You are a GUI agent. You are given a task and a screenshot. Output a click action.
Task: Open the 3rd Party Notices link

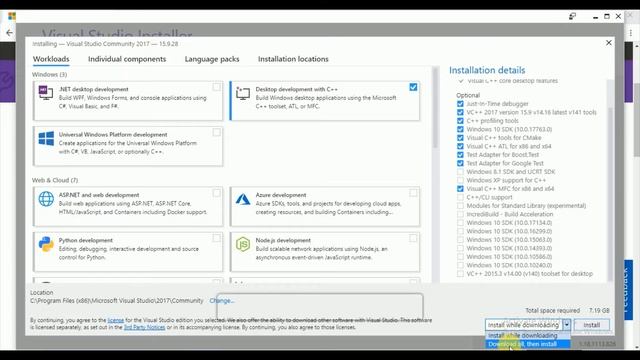144,327
